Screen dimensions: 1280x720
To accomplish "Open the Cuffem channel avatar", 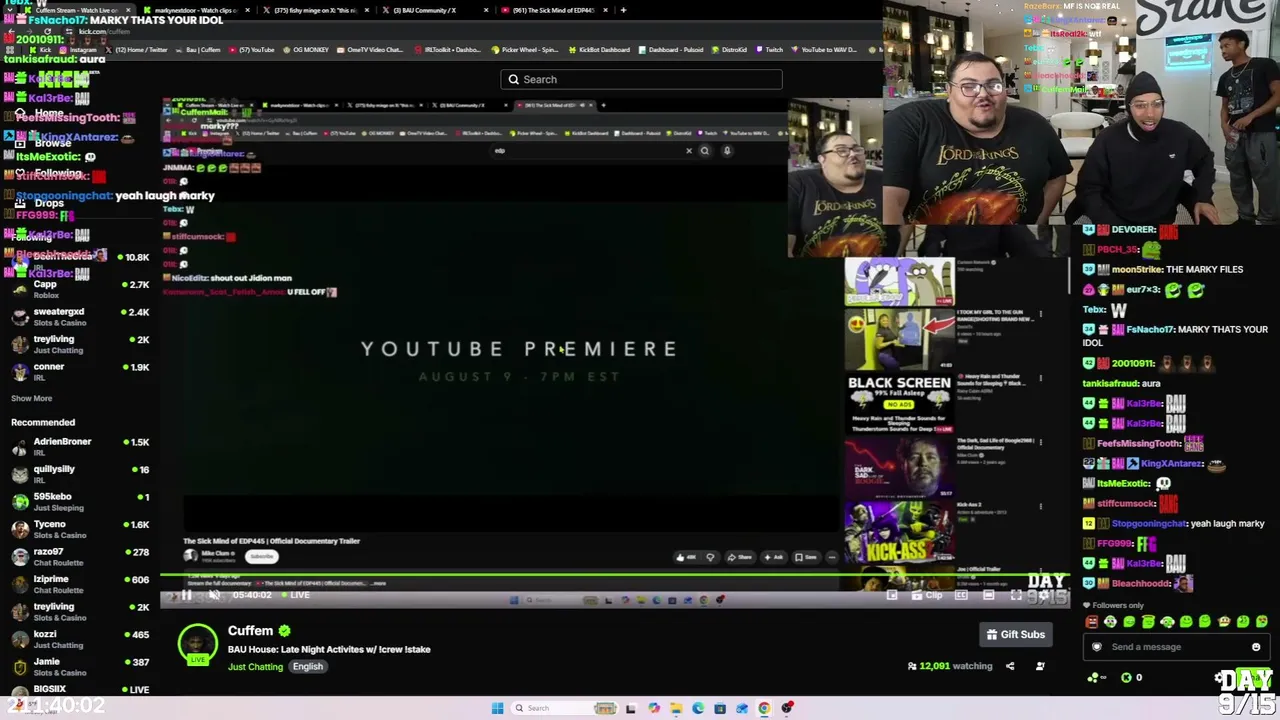I will [197, 645].
